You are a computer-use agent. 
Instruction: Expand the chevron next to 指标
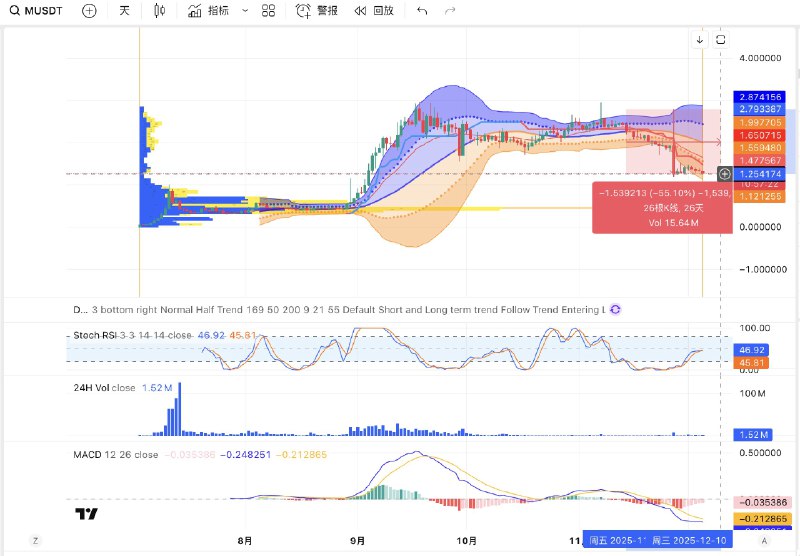(244, 11)
